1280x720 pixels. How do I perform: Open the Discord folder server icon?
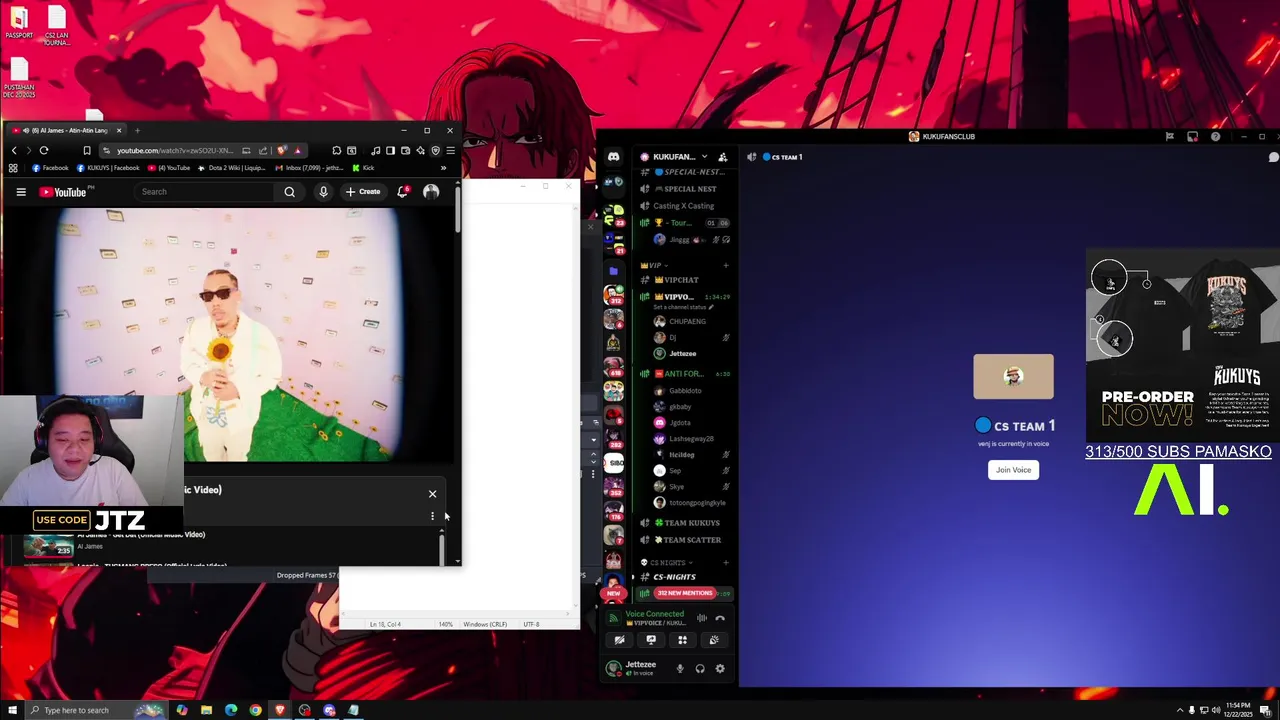[613, 271]
